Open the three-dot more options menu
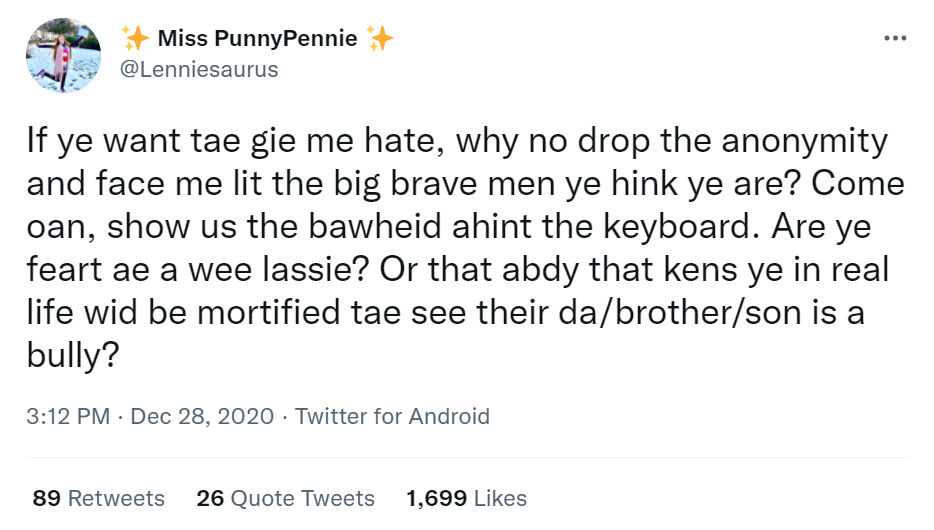This screenshot has width=934, height=530. click(x=894, y=39)
